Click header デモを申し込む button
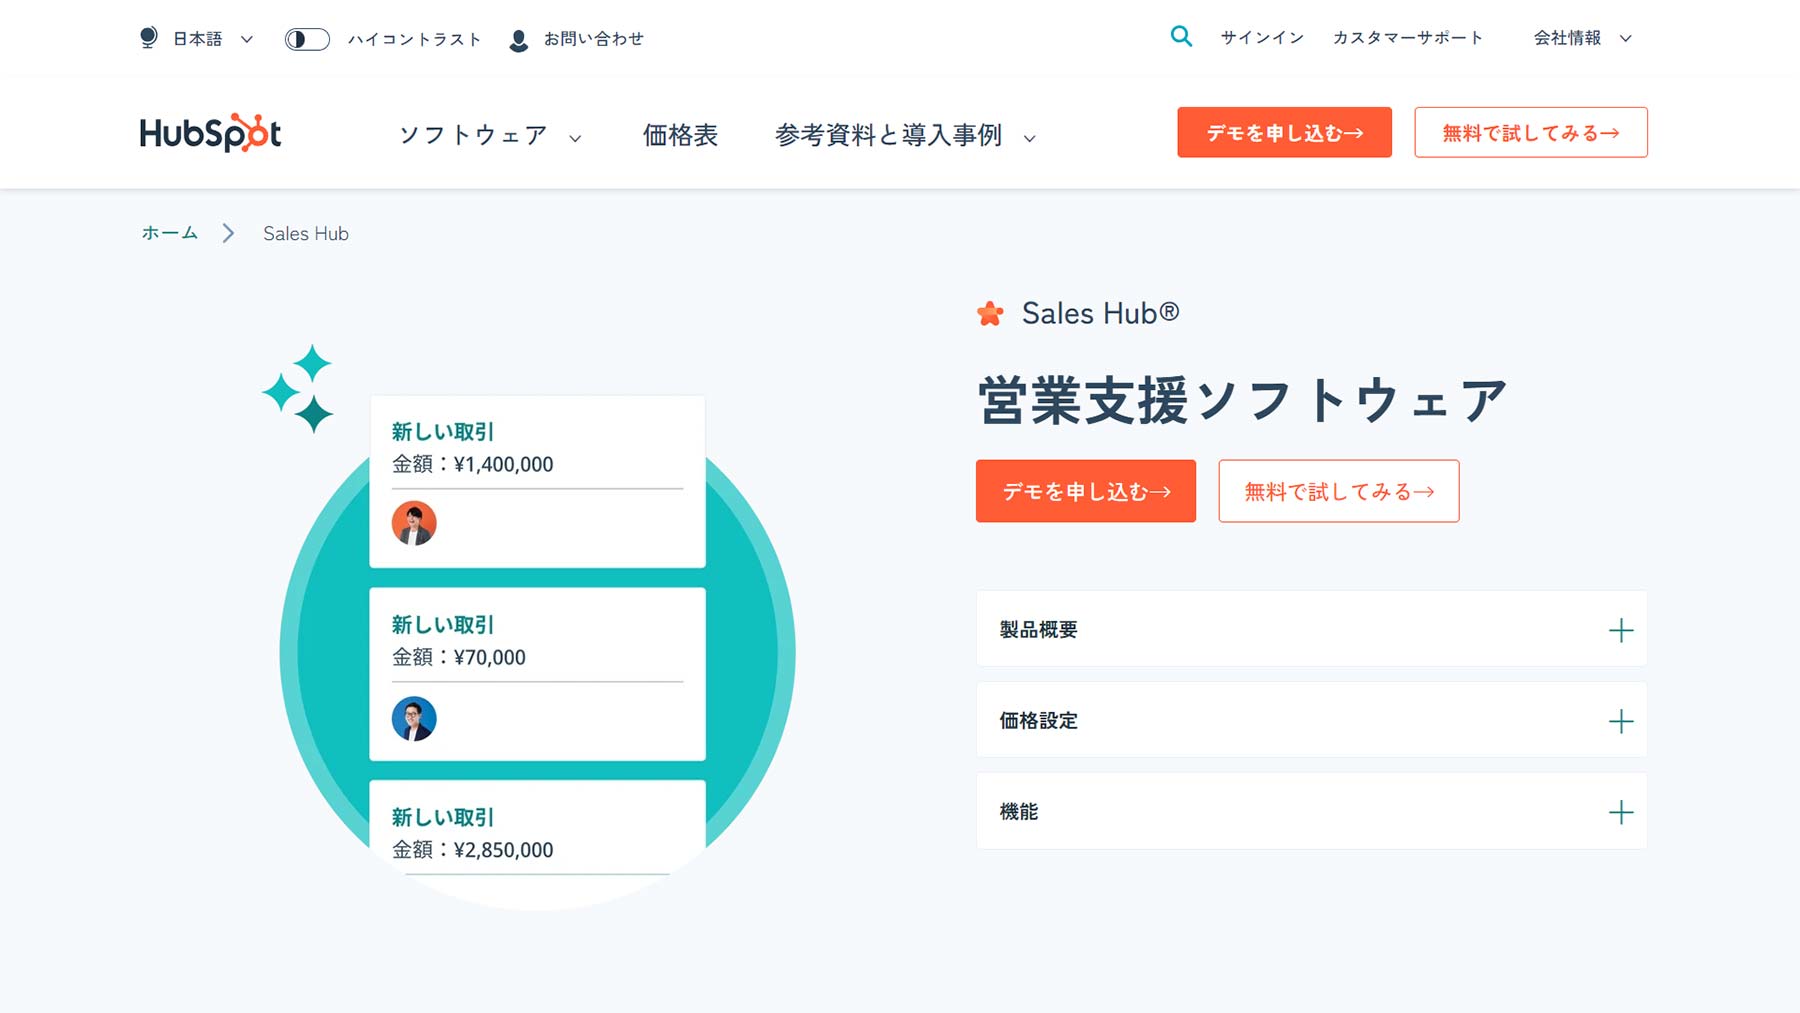Image resolution: width=1800 pixels, height=1013 pixels. (1284, 132)
